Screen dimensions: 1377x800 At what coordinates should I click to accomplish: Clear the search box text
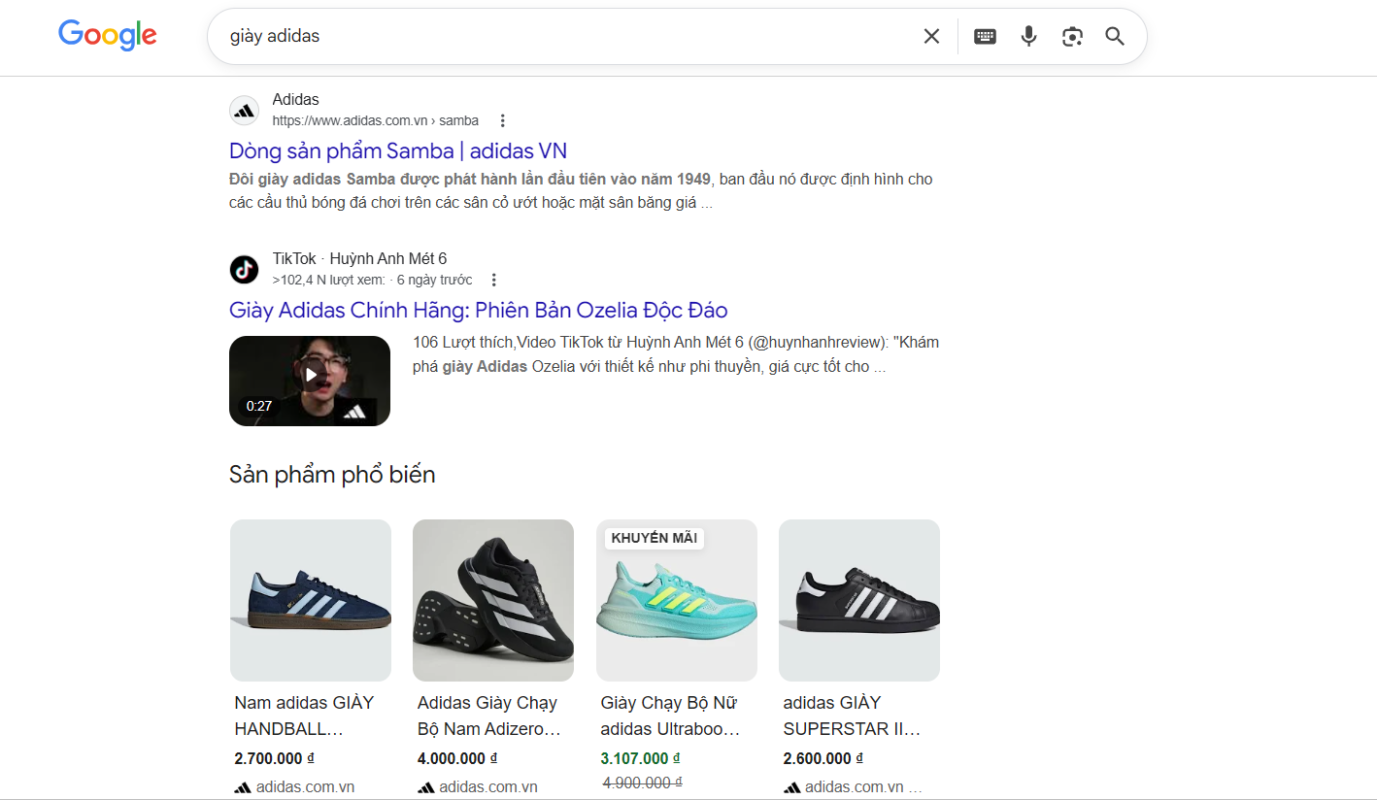pyautogui.click(x=931, y=37)
